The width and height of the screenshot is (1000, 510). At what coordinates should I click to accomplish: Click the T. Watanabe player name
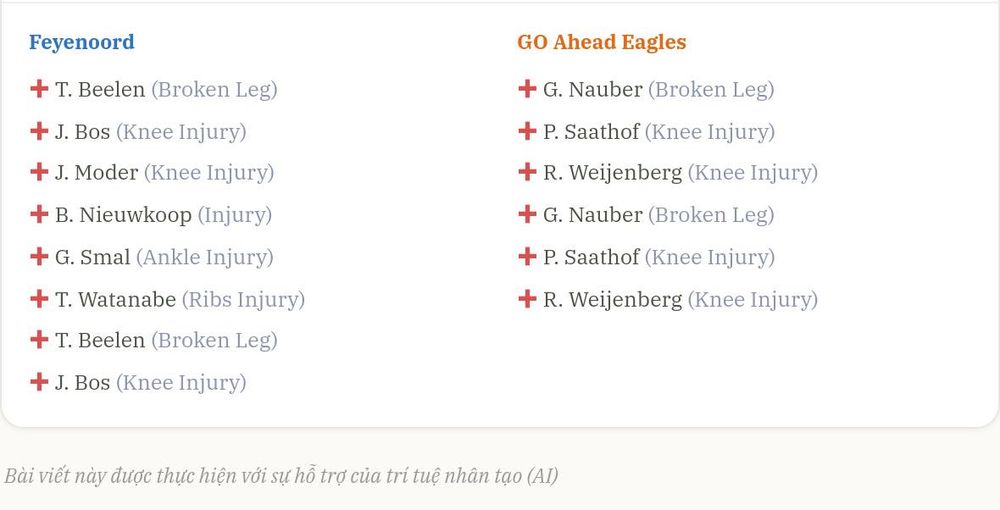pyautogui.click(x=115, y=299)
